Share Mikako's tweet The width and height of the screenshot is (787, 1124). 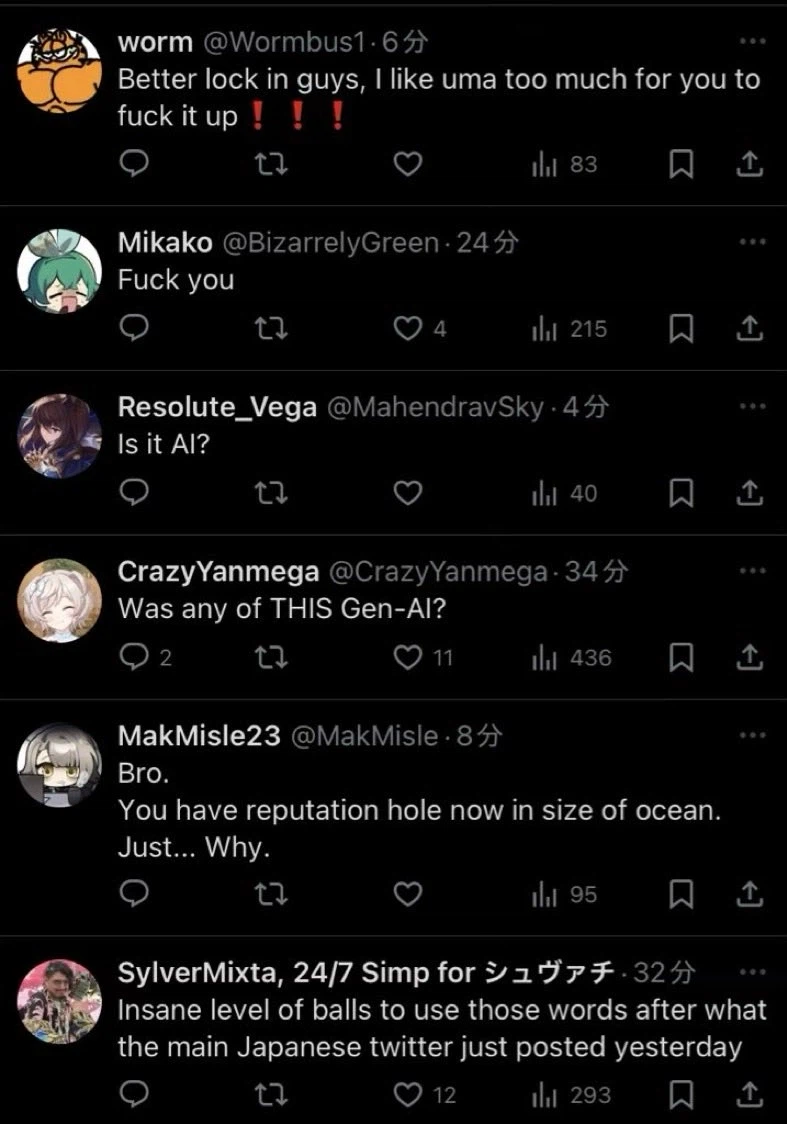tap(749, 329)
